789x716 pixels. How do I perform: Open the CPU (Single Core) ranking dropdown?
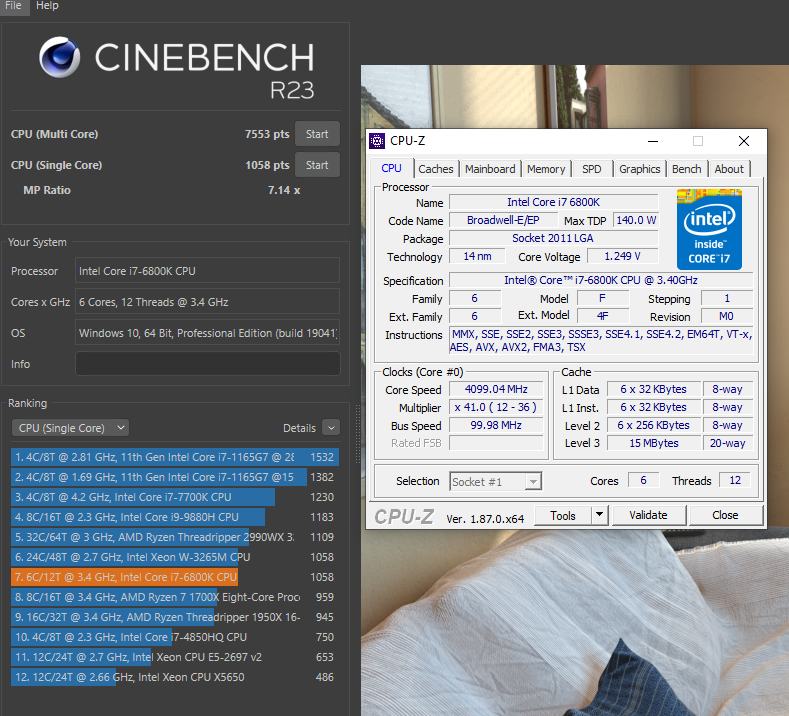[70, 428]
